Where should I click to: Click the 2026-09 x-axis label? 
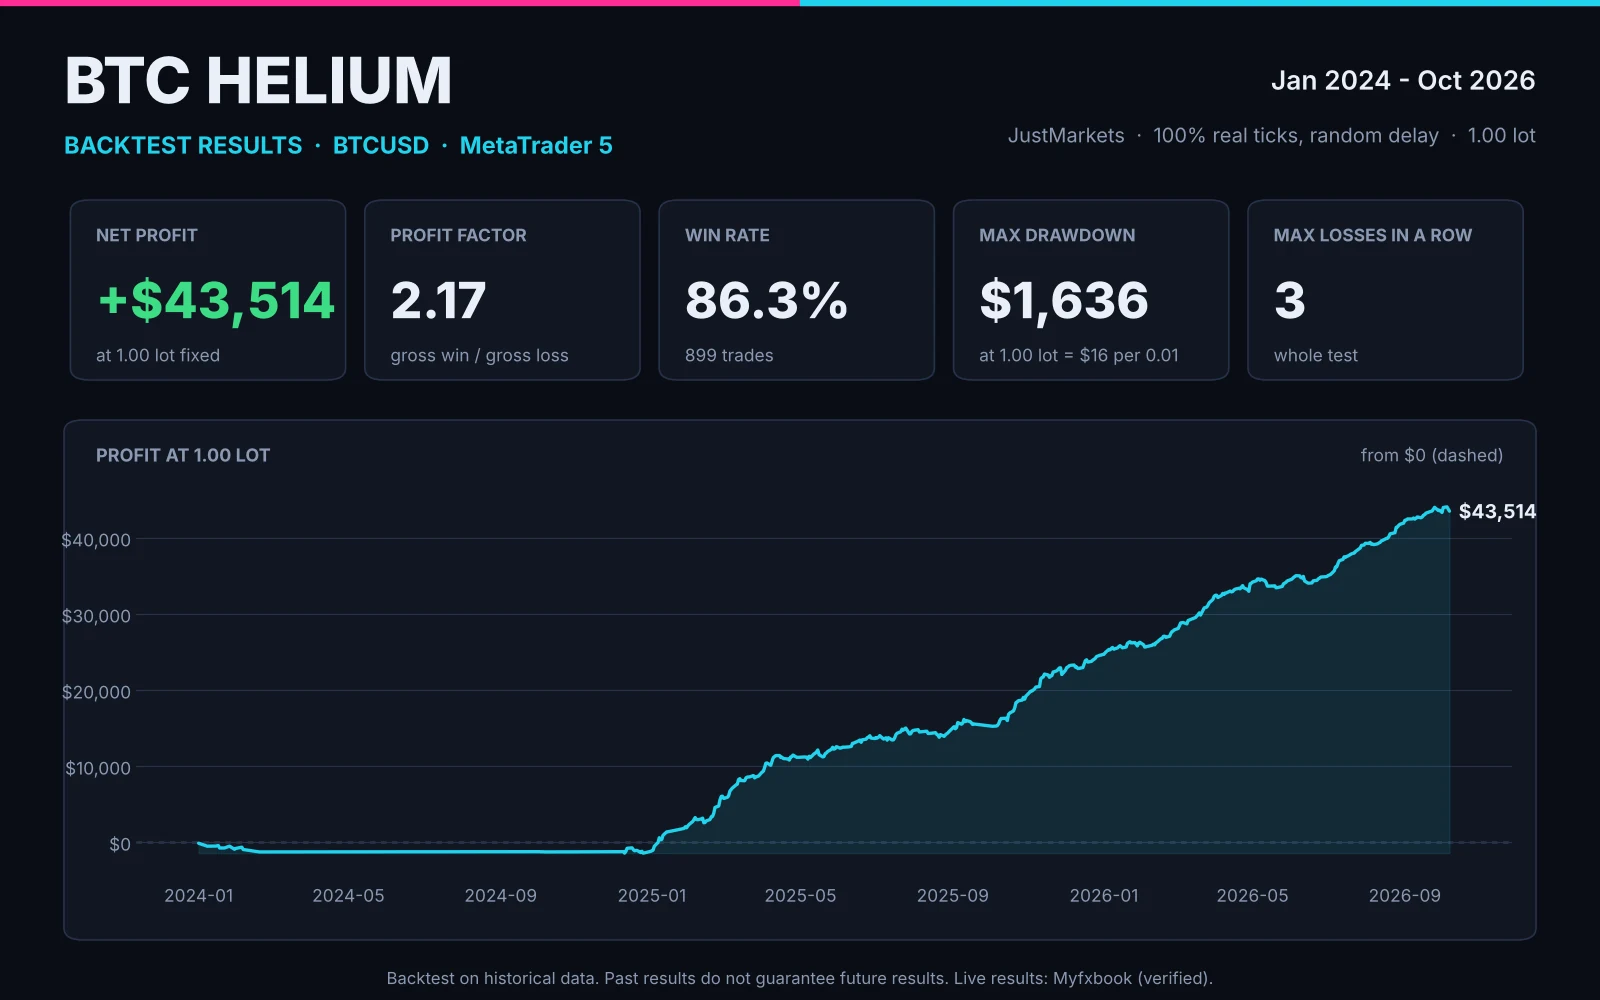coord(1405,895)
